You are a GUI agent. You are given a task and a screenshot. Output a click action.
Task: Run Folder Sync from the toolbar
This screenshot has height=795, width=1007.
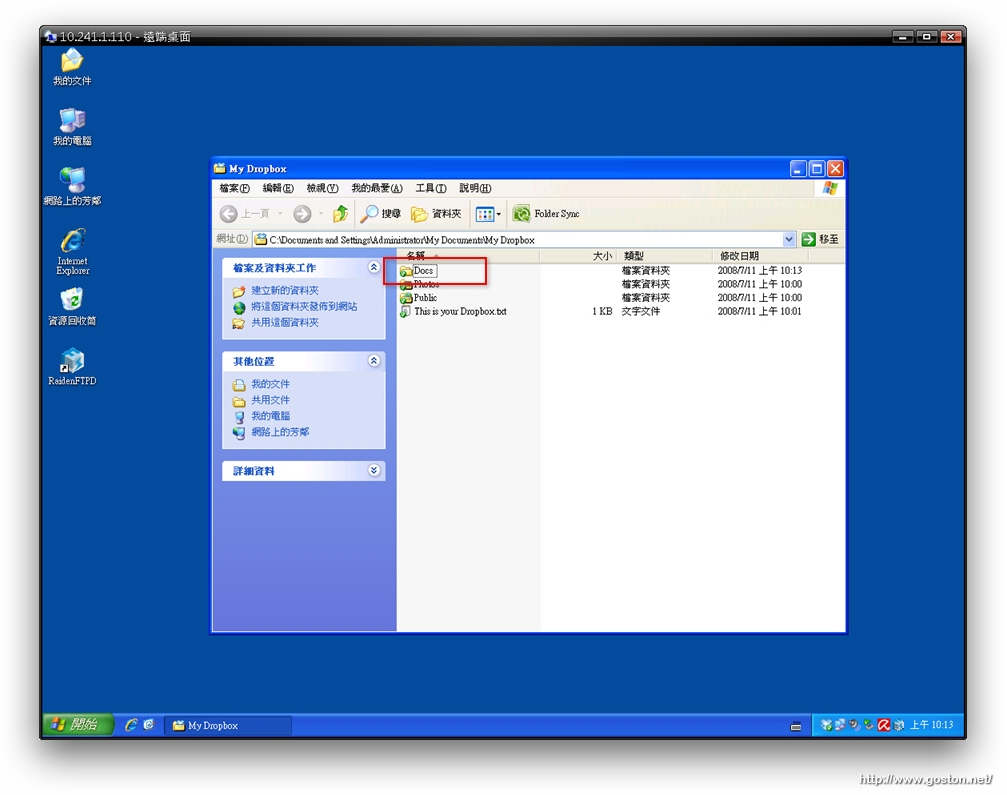(x=546, y=214)
